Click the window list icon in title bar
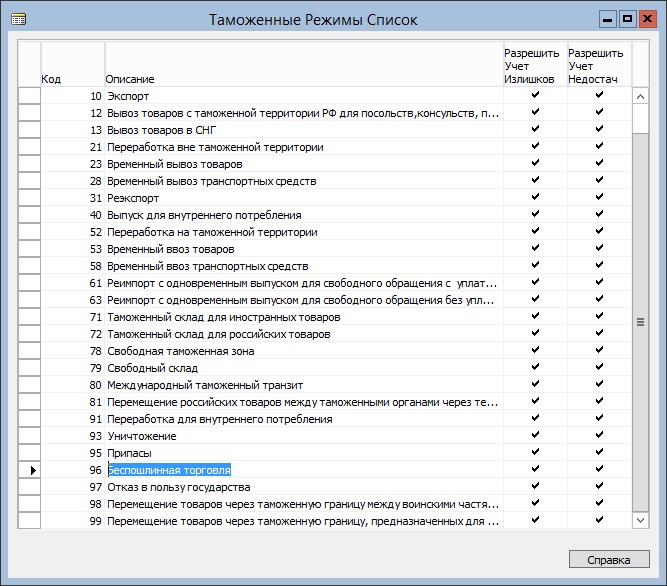 point(19,20)
